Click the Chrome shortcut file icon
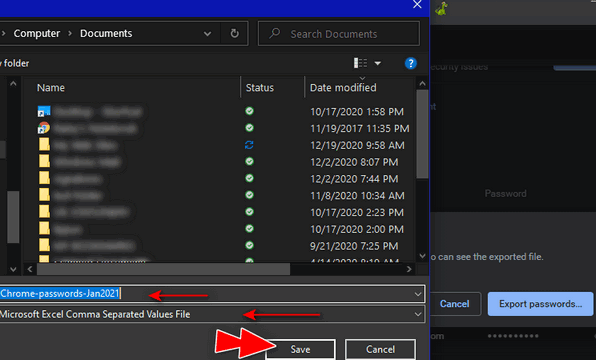This screenshot has width=596, height=360. [x=44, y=128]
